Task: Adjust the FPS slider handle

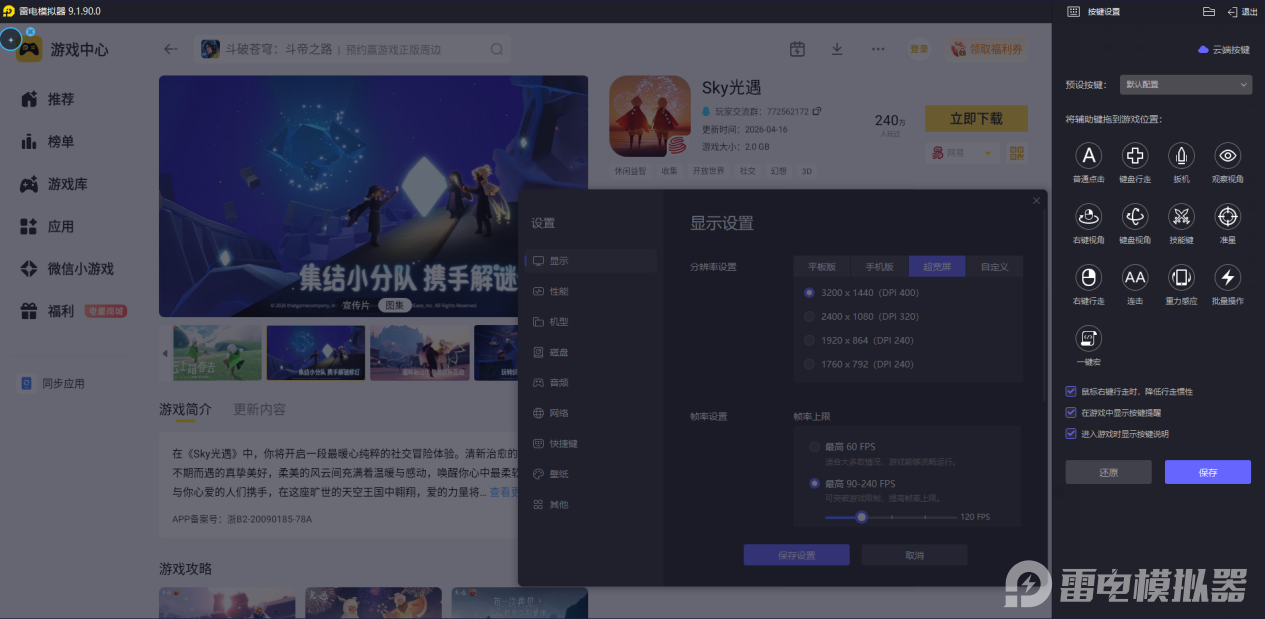Action: click(861, 517)
